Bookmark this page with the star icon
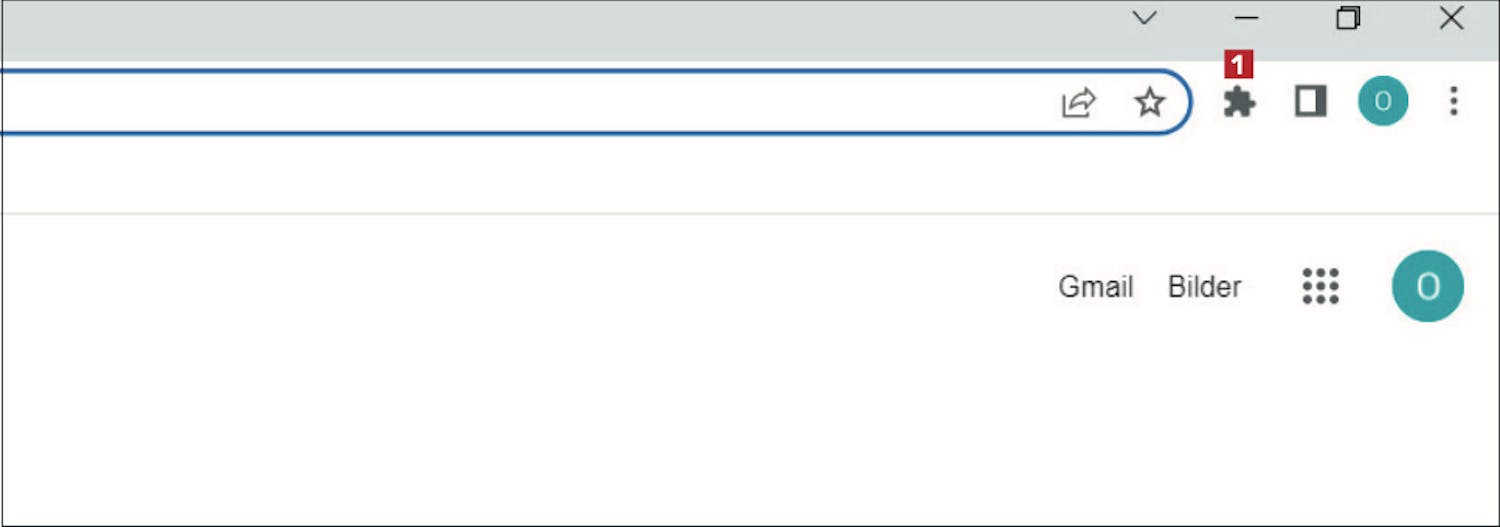This screenshot has width=1500, height=527. [1150, 102]
